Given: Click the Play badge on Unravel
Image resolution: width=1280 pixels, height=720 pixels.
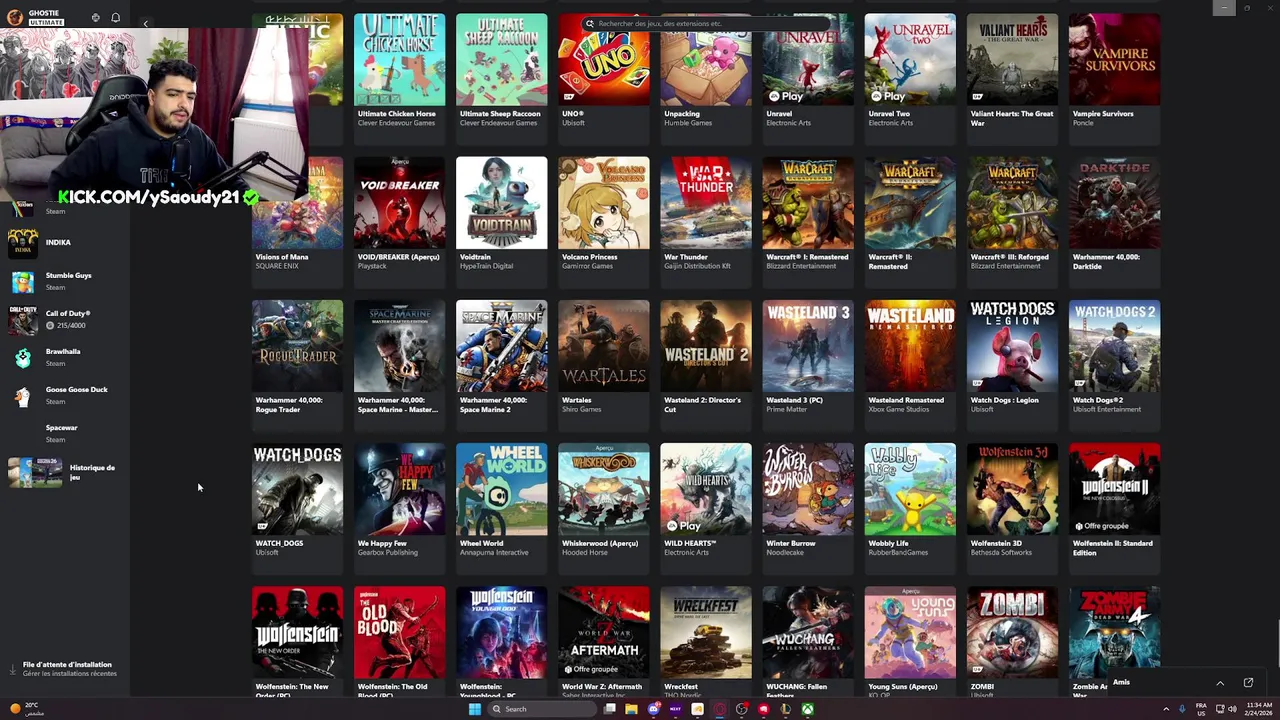Looking at the screenshot, I should (x=786, y=96).
